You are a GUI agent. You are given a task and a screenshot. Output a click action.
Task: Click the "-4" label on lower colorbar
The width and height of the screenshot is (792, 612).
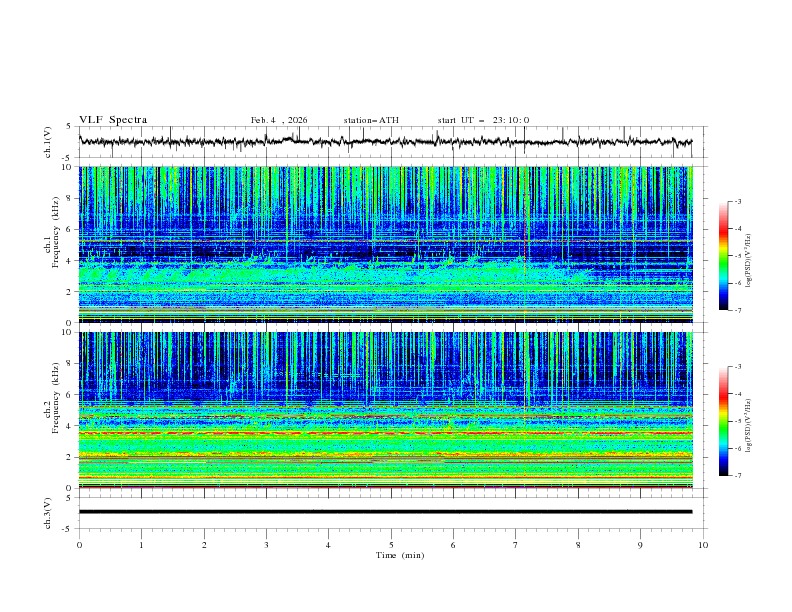[x=738, y=394]
